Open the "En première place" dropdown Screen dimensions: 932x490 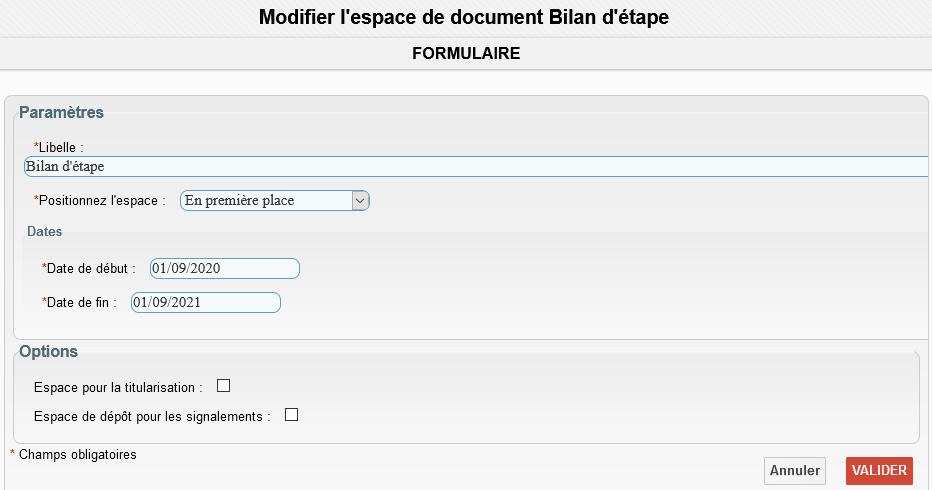pyautogui.click(x=275, y=200)
